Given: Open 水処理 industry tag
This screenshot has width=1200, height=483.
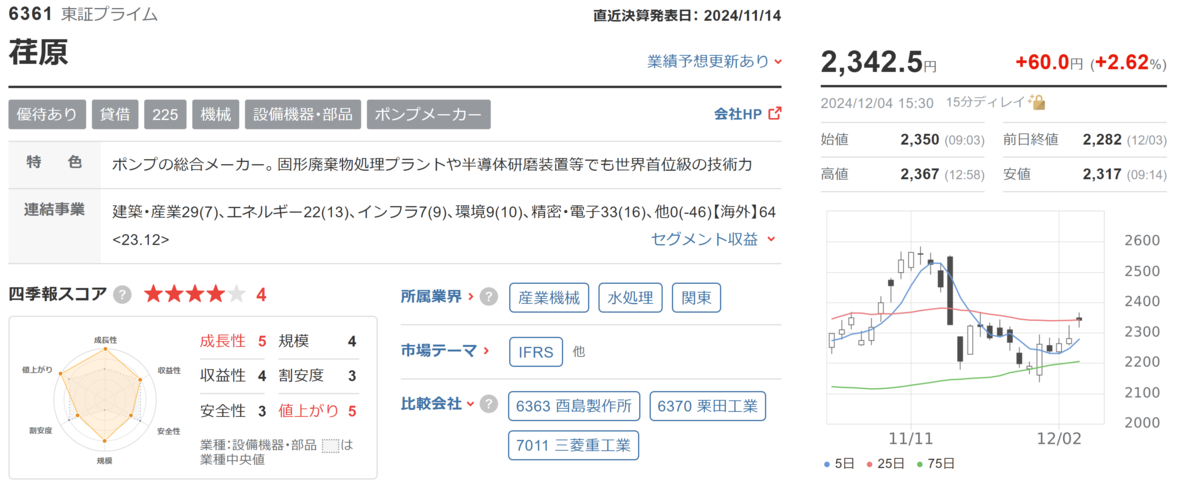Looking at the screenshot, I should (632, 297).
